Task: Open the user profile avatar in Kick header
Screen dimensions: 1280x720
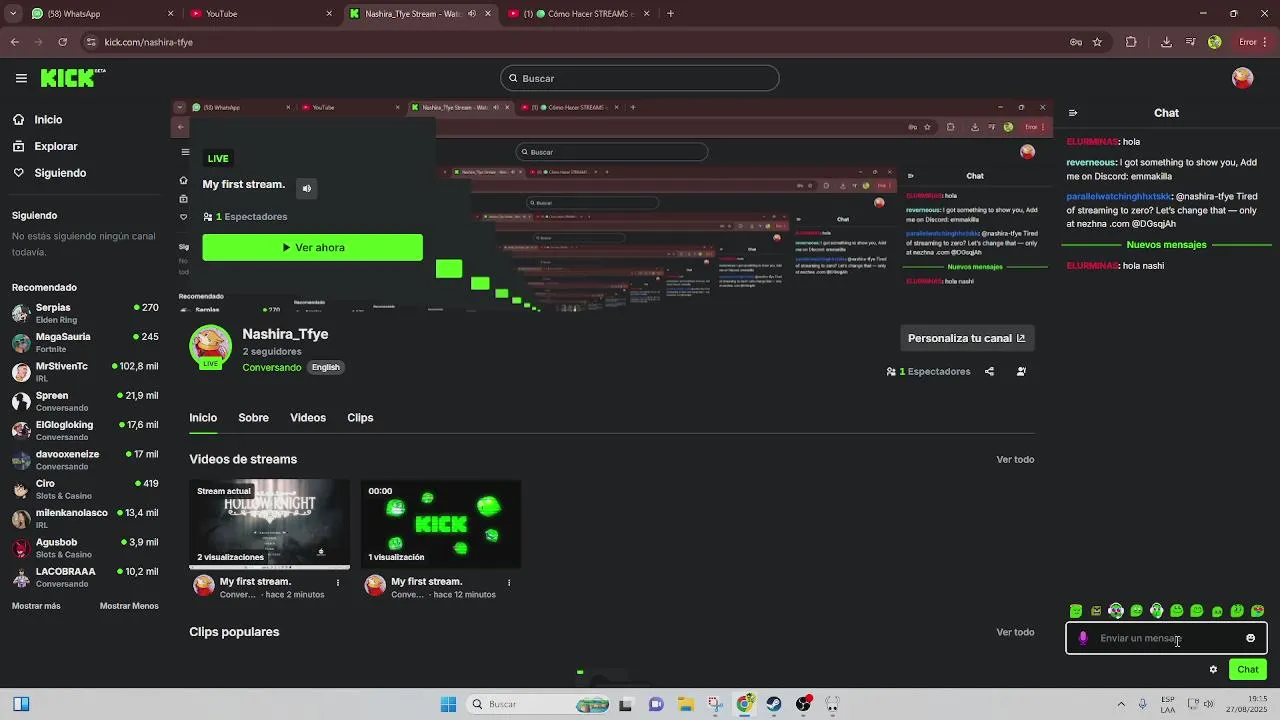Action: (x=1243, y=78)
